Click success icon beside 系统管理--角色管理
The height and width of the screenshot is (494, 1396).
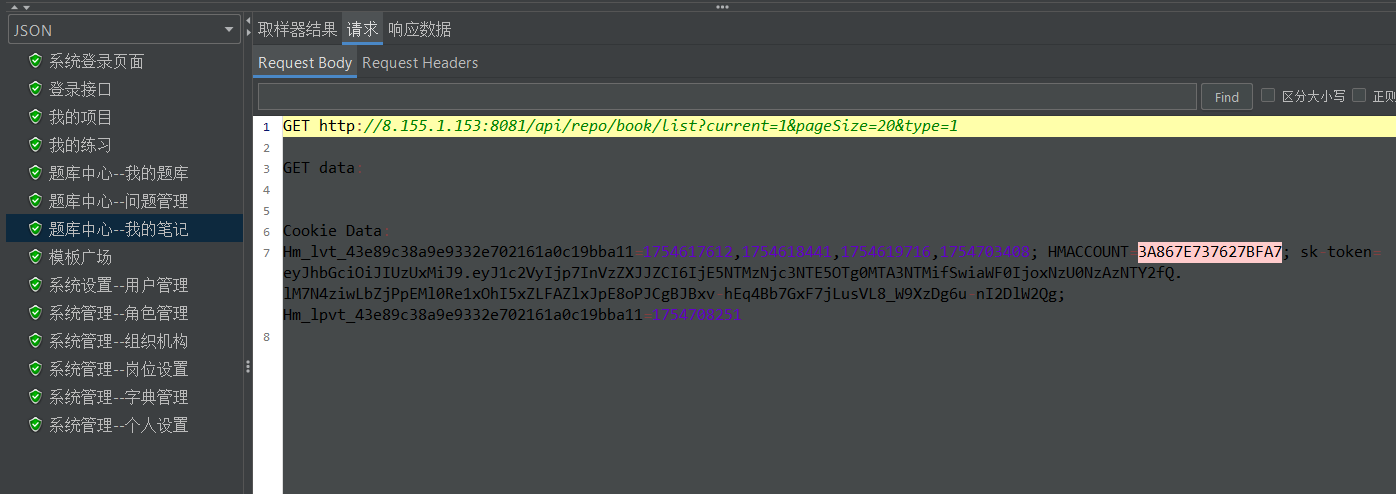point(35,313)
